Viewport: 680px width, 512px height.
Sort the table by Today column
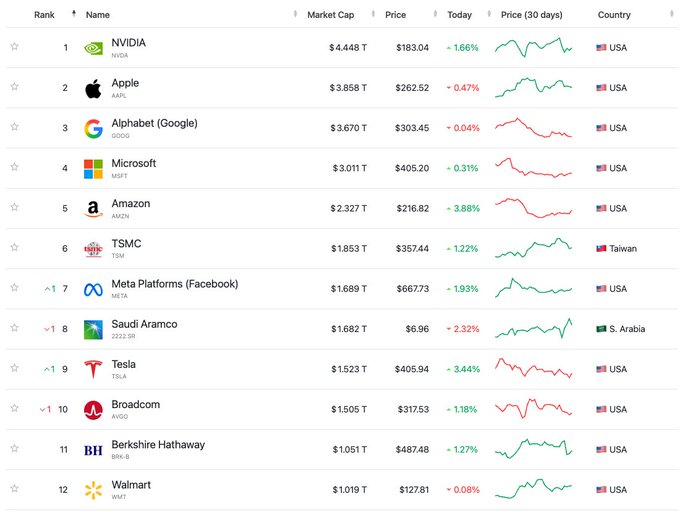[459, 15]
